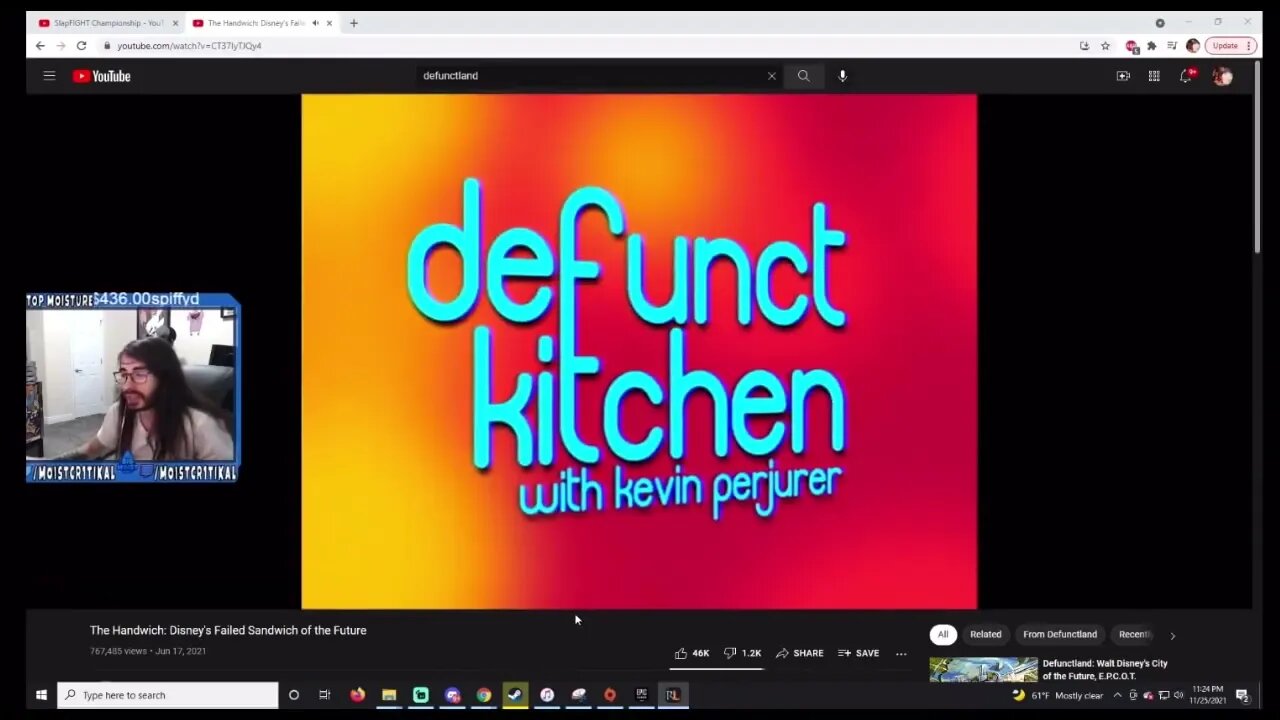The height and width of the screenshot is (720, 1280).
Task: Click the Handwich video title text
Action: click(228, 630)
